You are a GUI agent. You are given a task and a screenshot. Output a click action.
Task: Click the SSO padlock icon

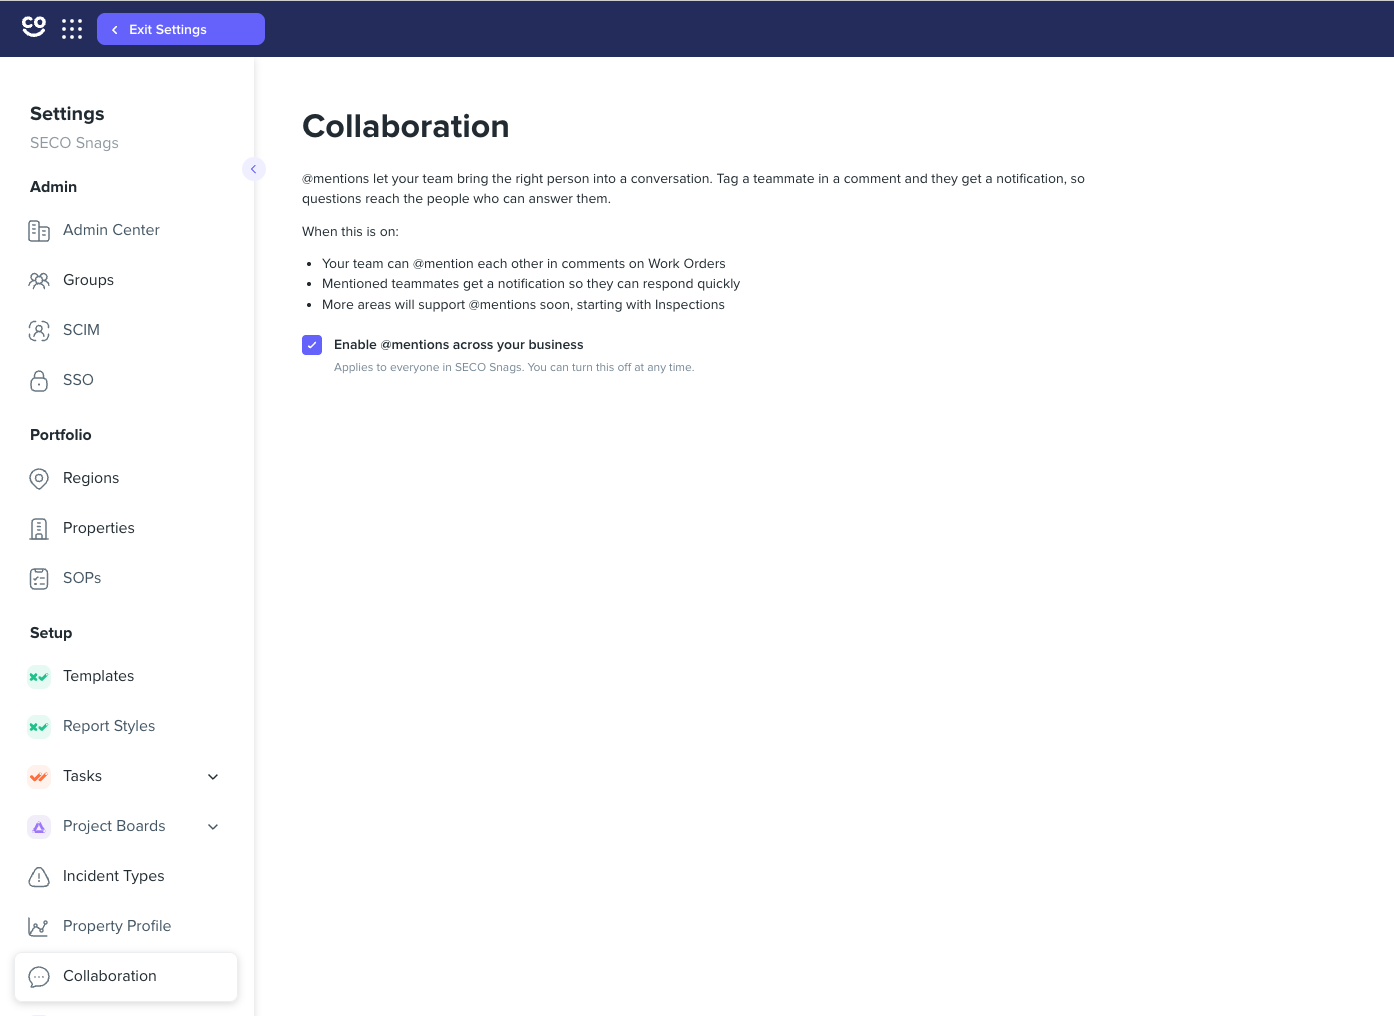tap(39, 381)
